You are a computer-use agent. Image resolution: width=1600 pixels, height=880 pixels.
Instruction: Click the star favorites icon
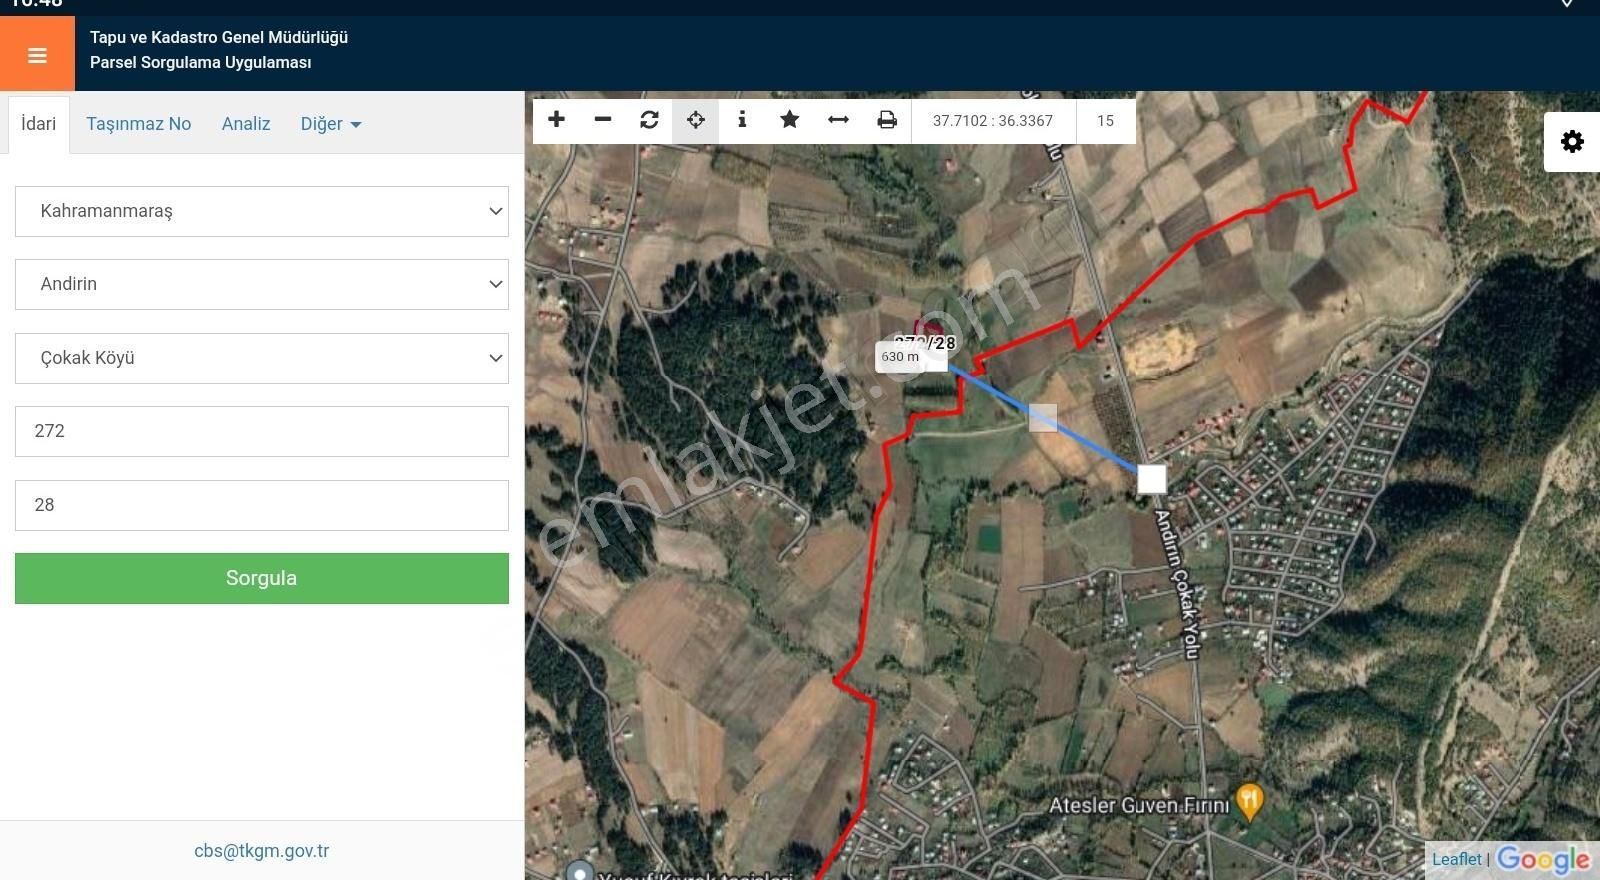(789, 120)
